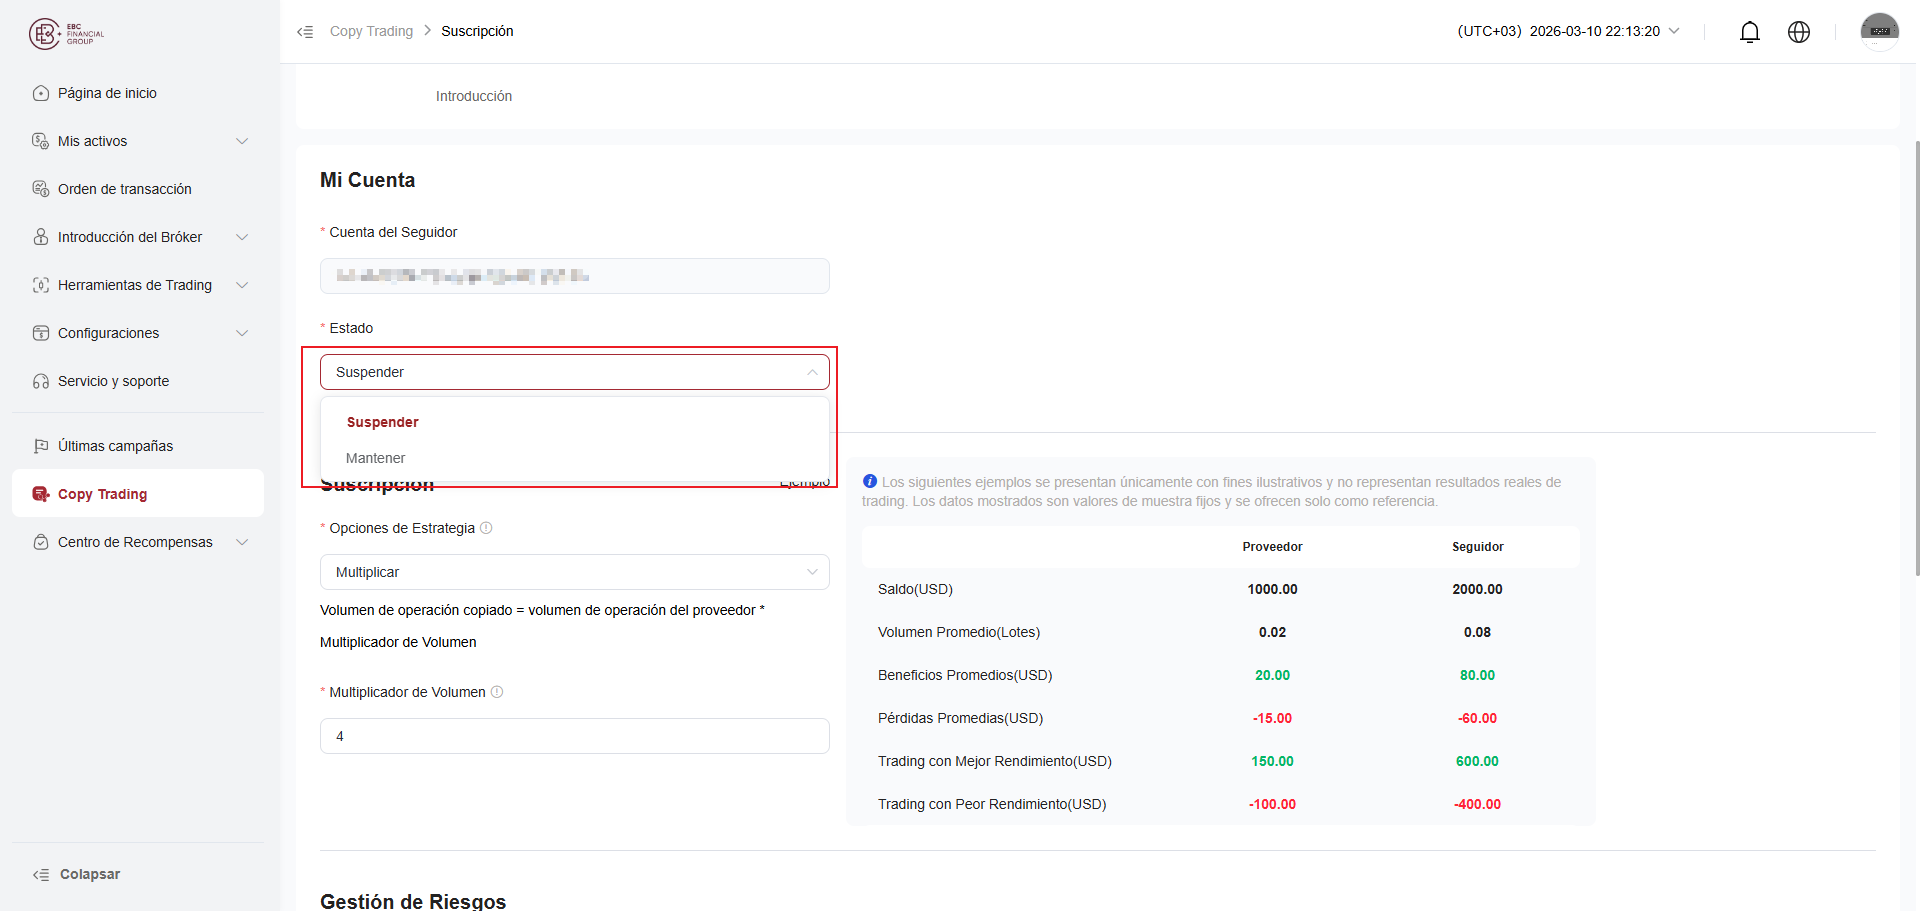Click Beneficios Promedios value 20.00
This screenshot has width=1920, height=911.
tap(1272, 675)
